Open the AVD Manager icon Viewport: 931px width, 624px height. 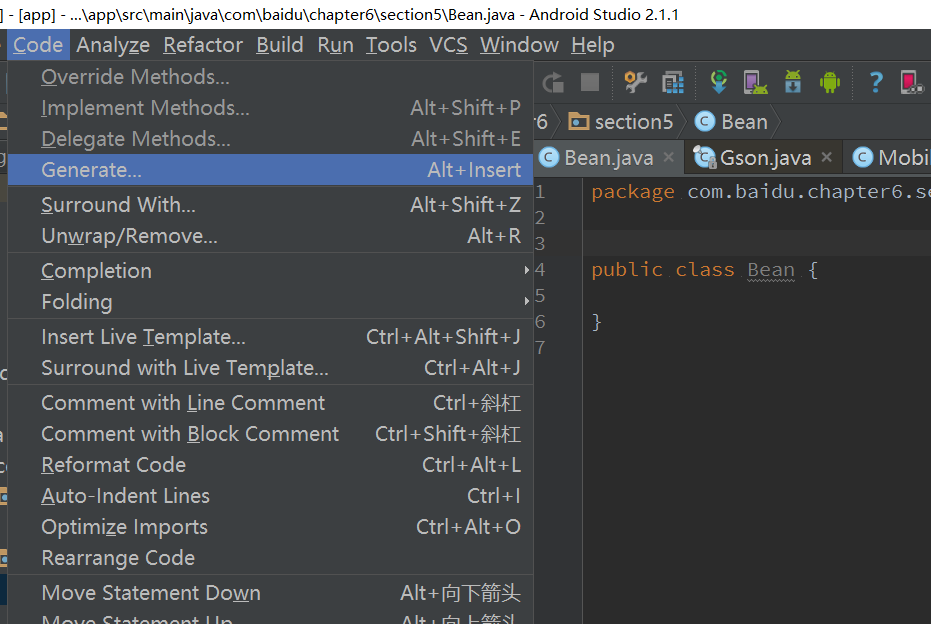coord(755,82)
